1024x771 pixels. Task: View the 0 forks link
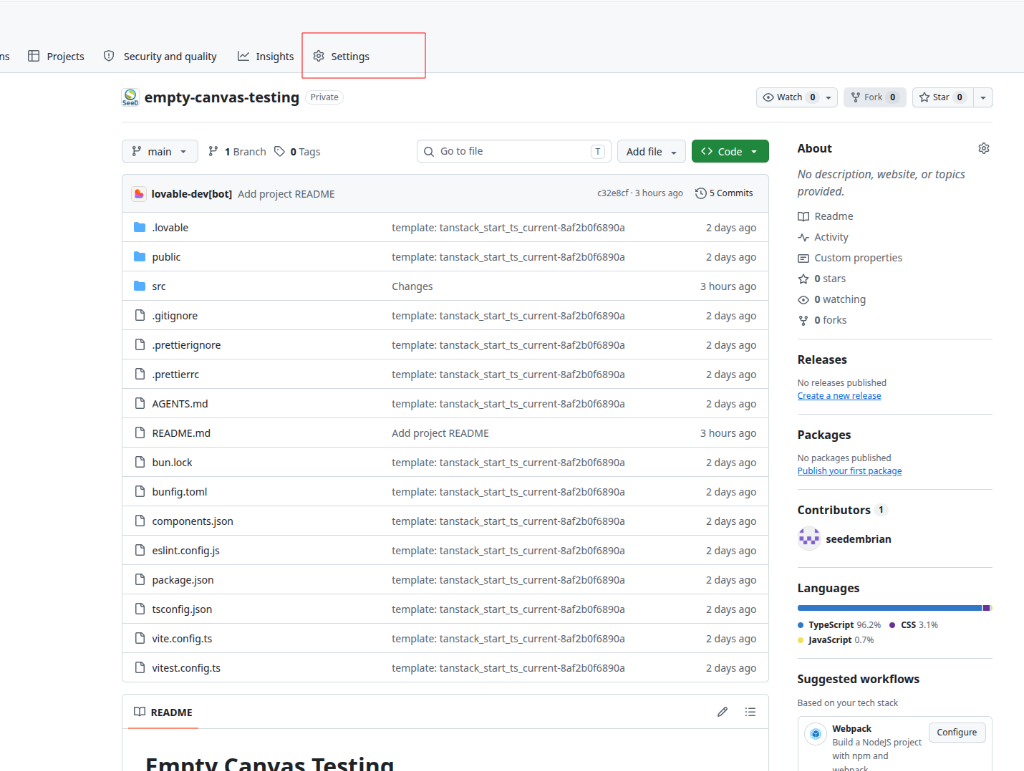pyautogui.click(x=822, y=321)
